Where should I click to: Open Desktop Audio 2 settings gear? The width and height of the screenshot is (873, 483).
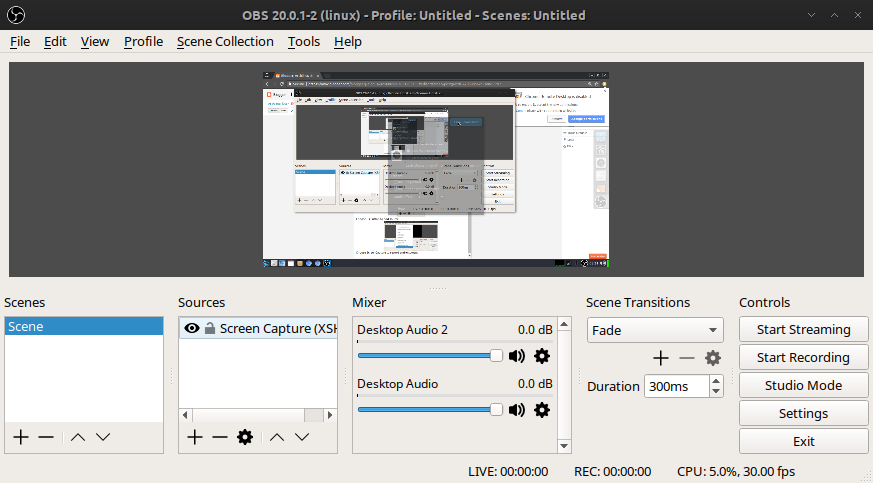(542, 356)
